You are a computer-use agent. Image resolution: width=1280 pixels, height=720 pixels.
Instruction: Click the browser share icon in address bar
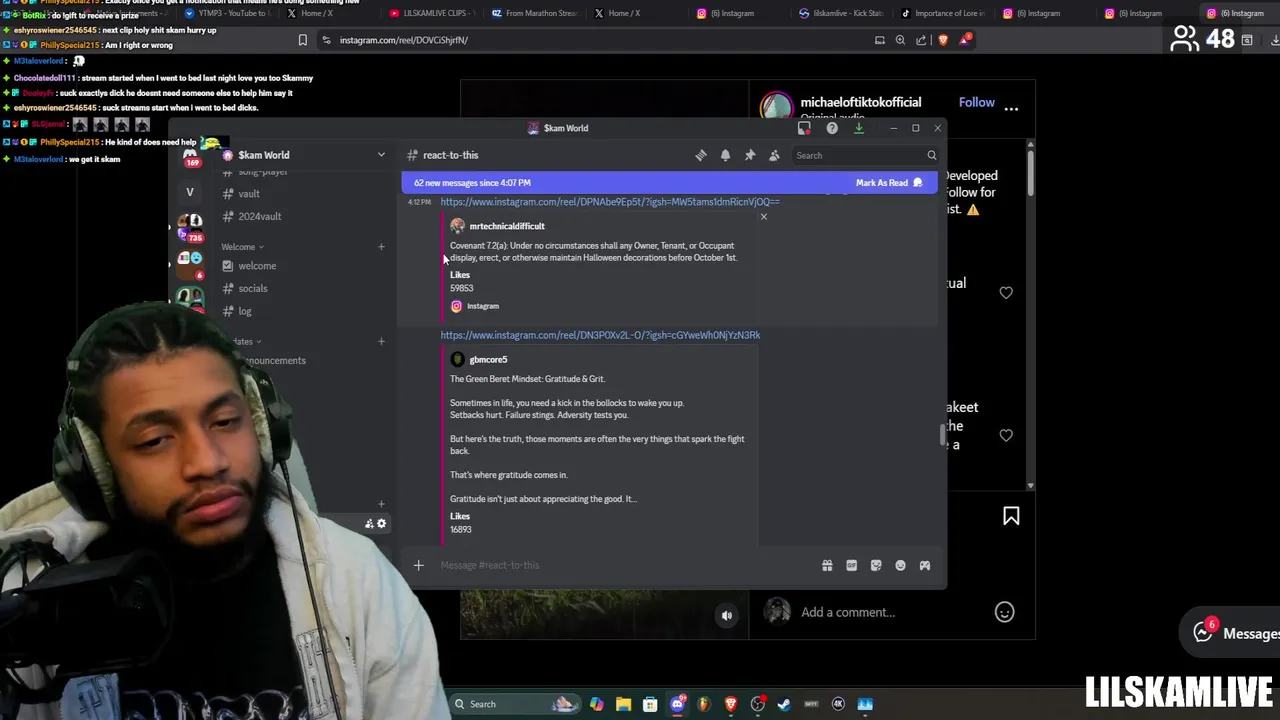coord(921,40)
